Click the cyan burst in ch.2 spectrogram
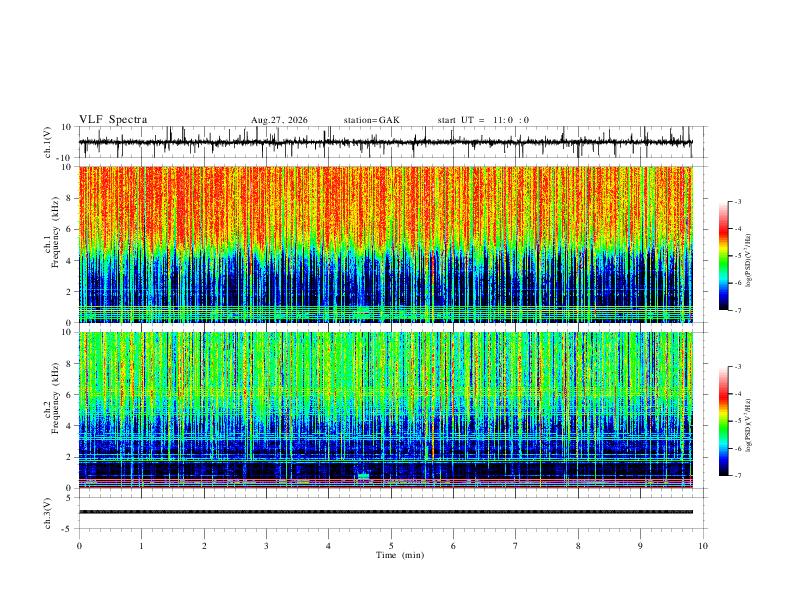This screenshot has height=612, width=792. pyautogui.click(x=364, y=476)
